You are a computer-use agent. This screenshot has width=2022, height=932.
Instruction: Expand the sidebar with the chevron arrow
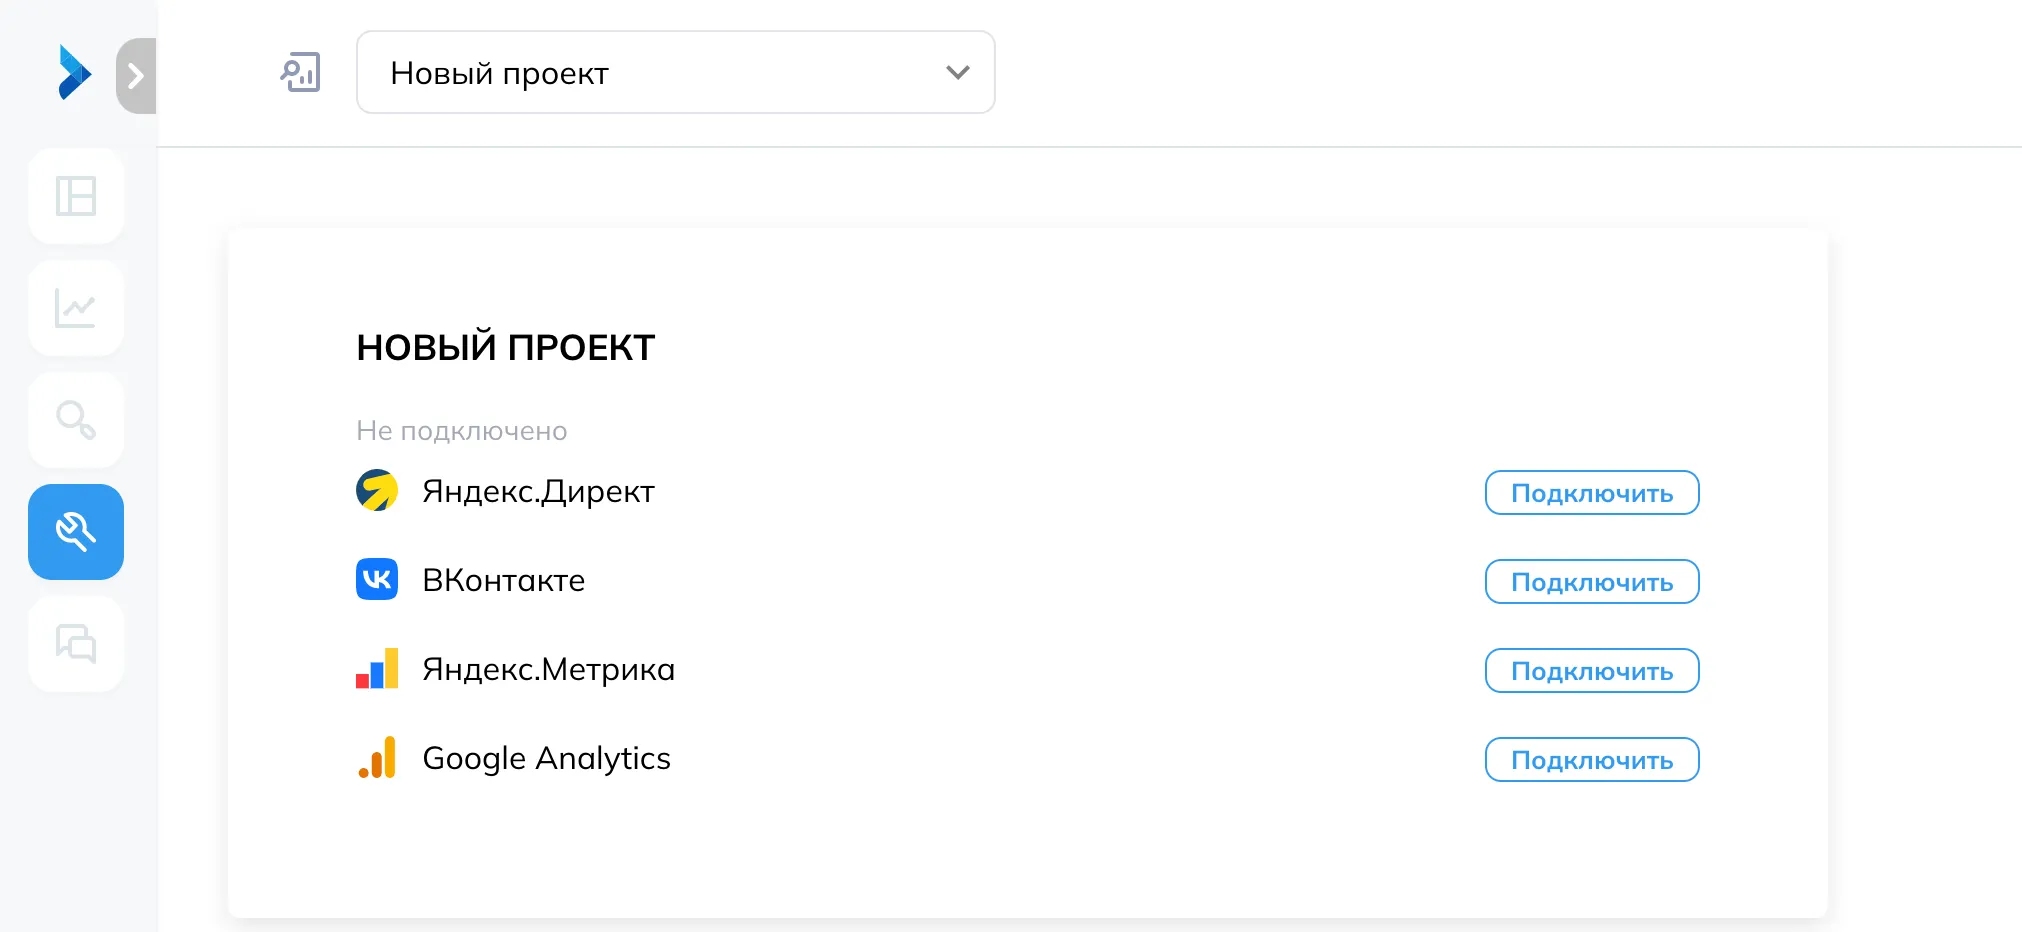click(x=137, y=76)
